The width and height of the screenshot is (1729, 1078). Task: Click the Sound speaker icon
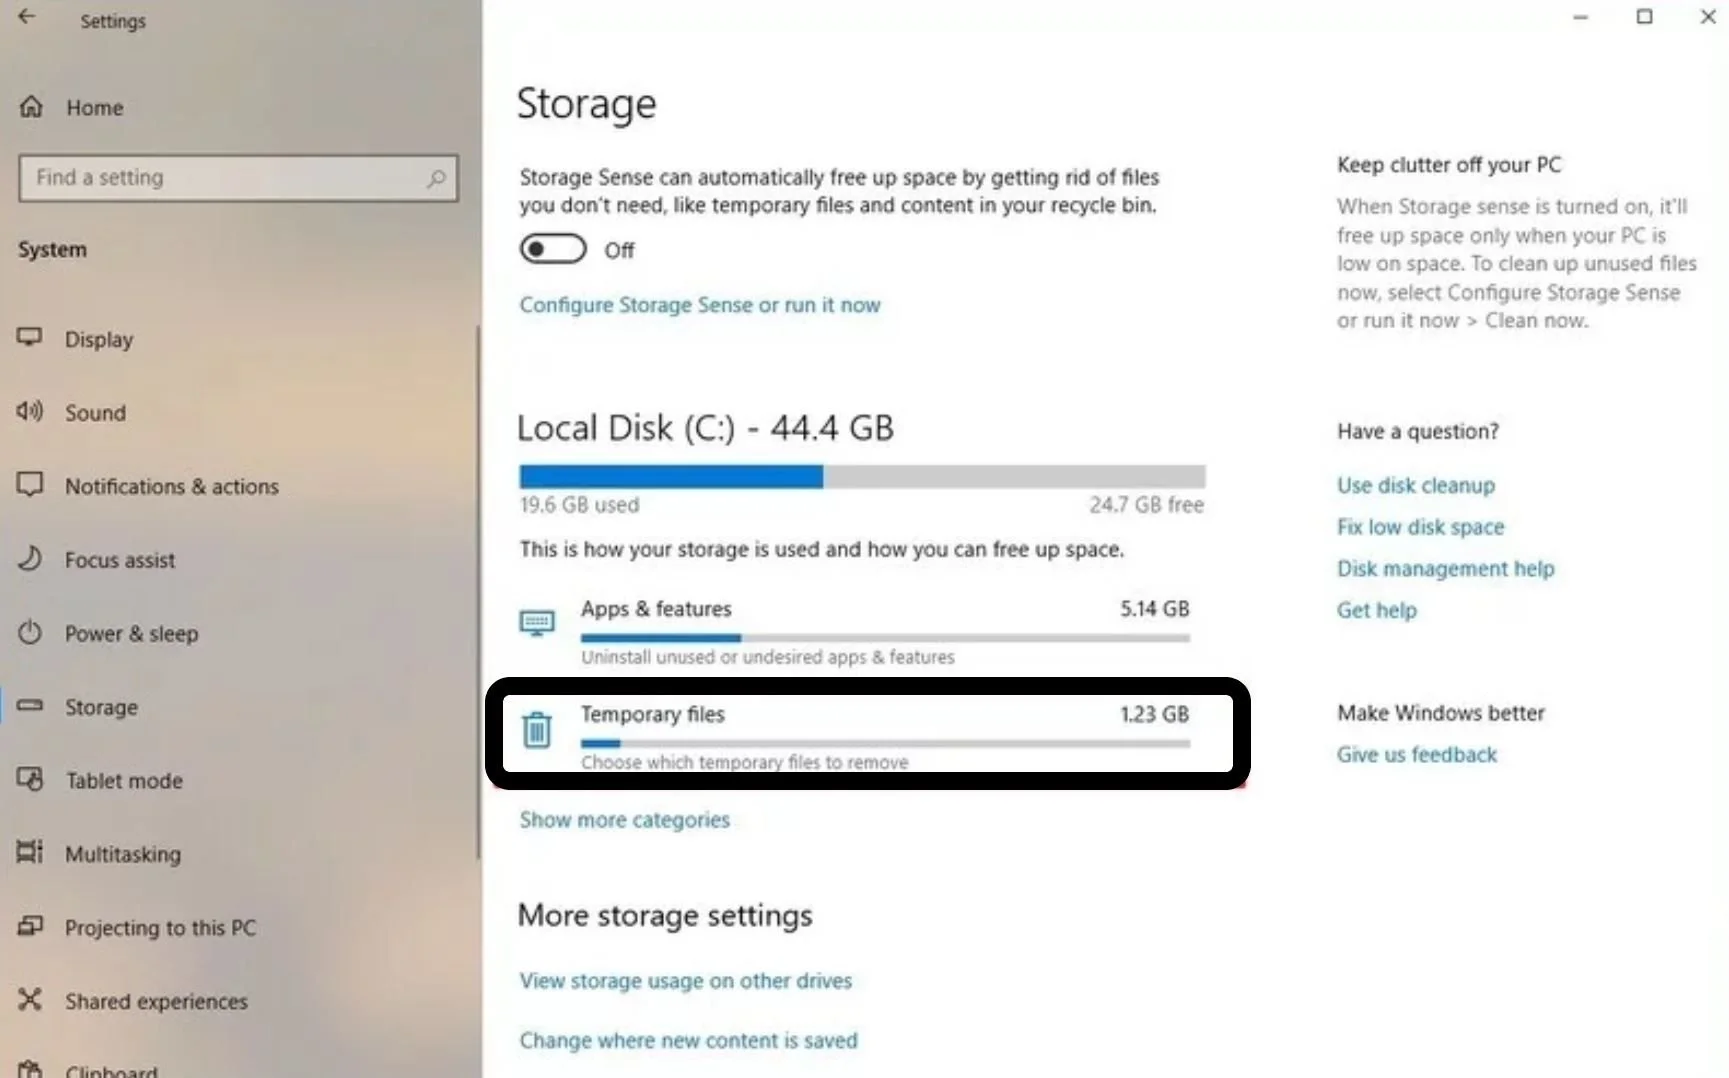coord(29,411)
